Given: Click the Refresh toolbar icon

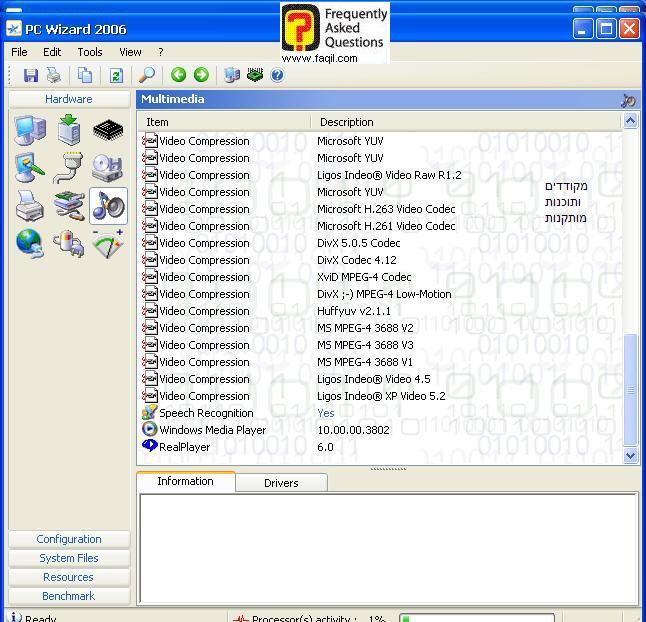Looking at the screenshot, I should 116,75.
